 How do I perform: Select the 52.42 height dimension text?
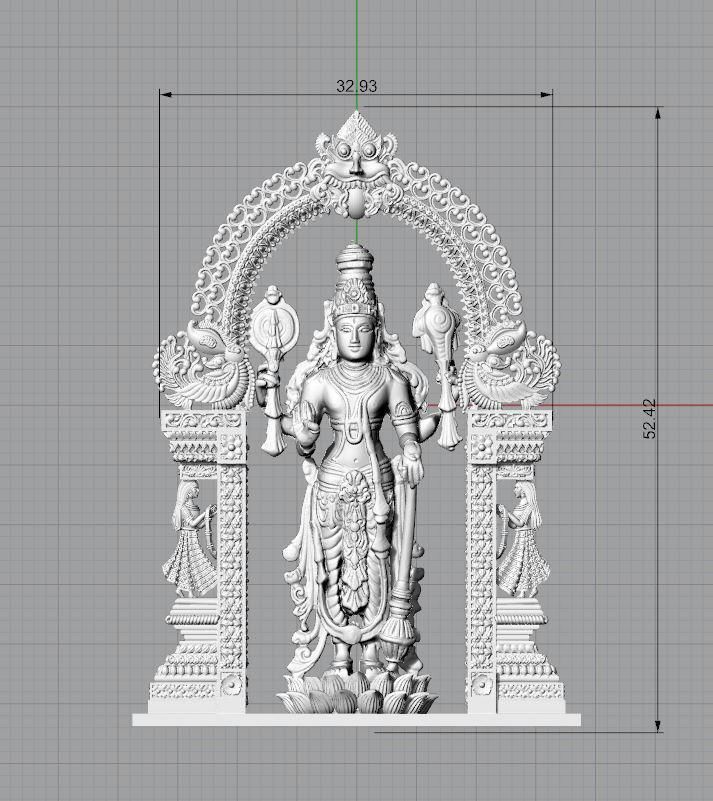(649, 419)
